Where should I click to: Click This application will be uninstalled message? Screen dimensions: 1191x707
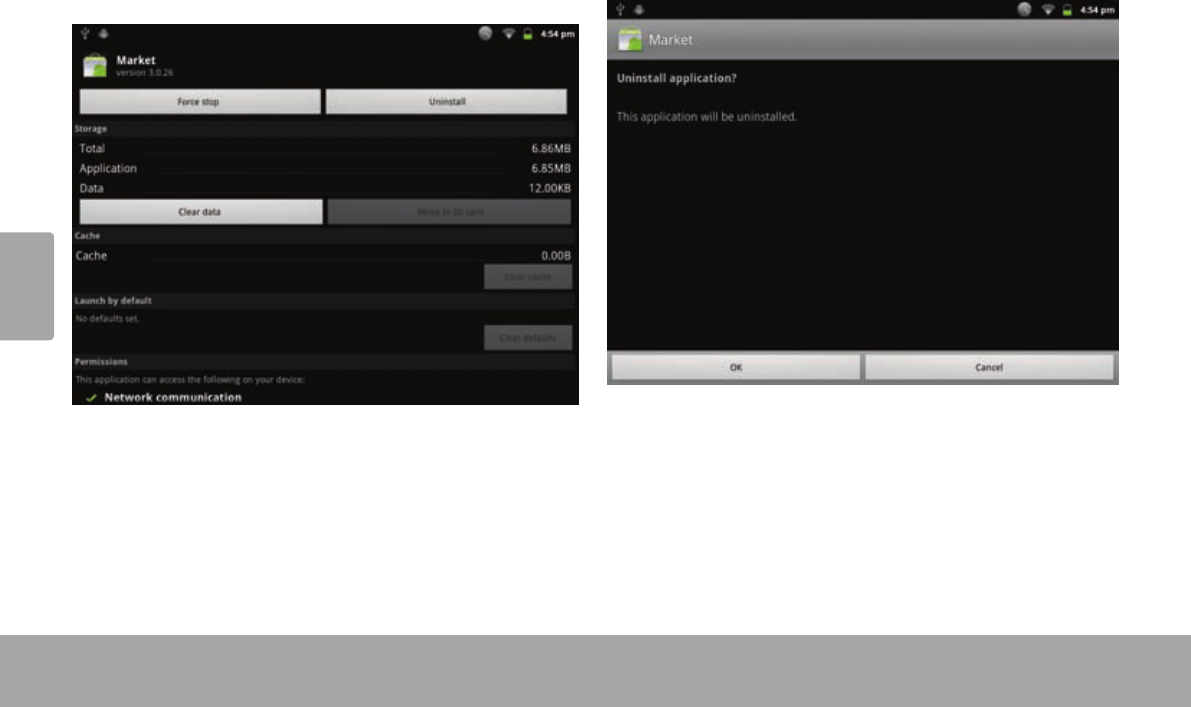706,117
